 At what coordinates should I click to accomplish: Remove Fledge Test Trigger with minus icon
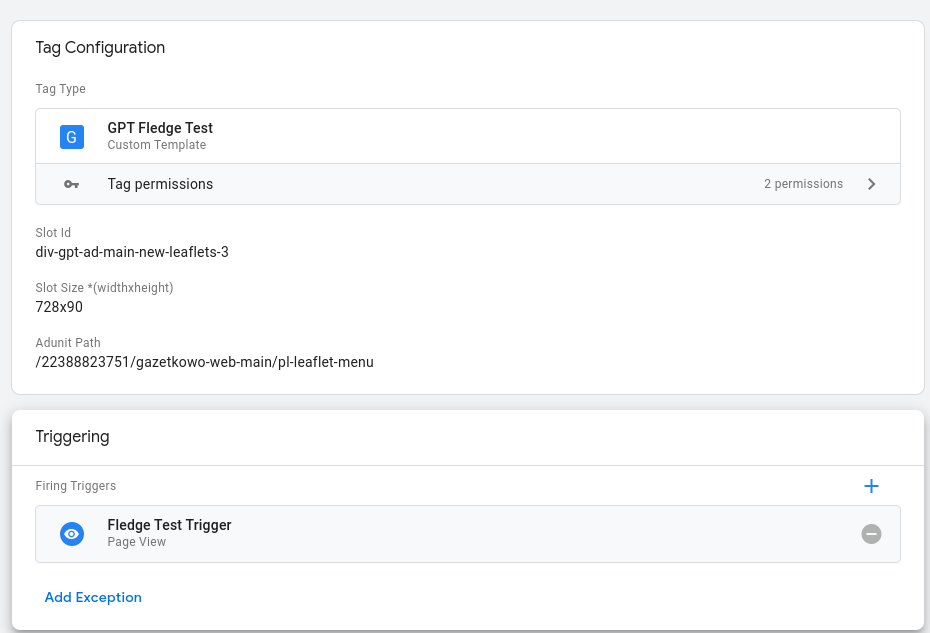click(871, 534)
